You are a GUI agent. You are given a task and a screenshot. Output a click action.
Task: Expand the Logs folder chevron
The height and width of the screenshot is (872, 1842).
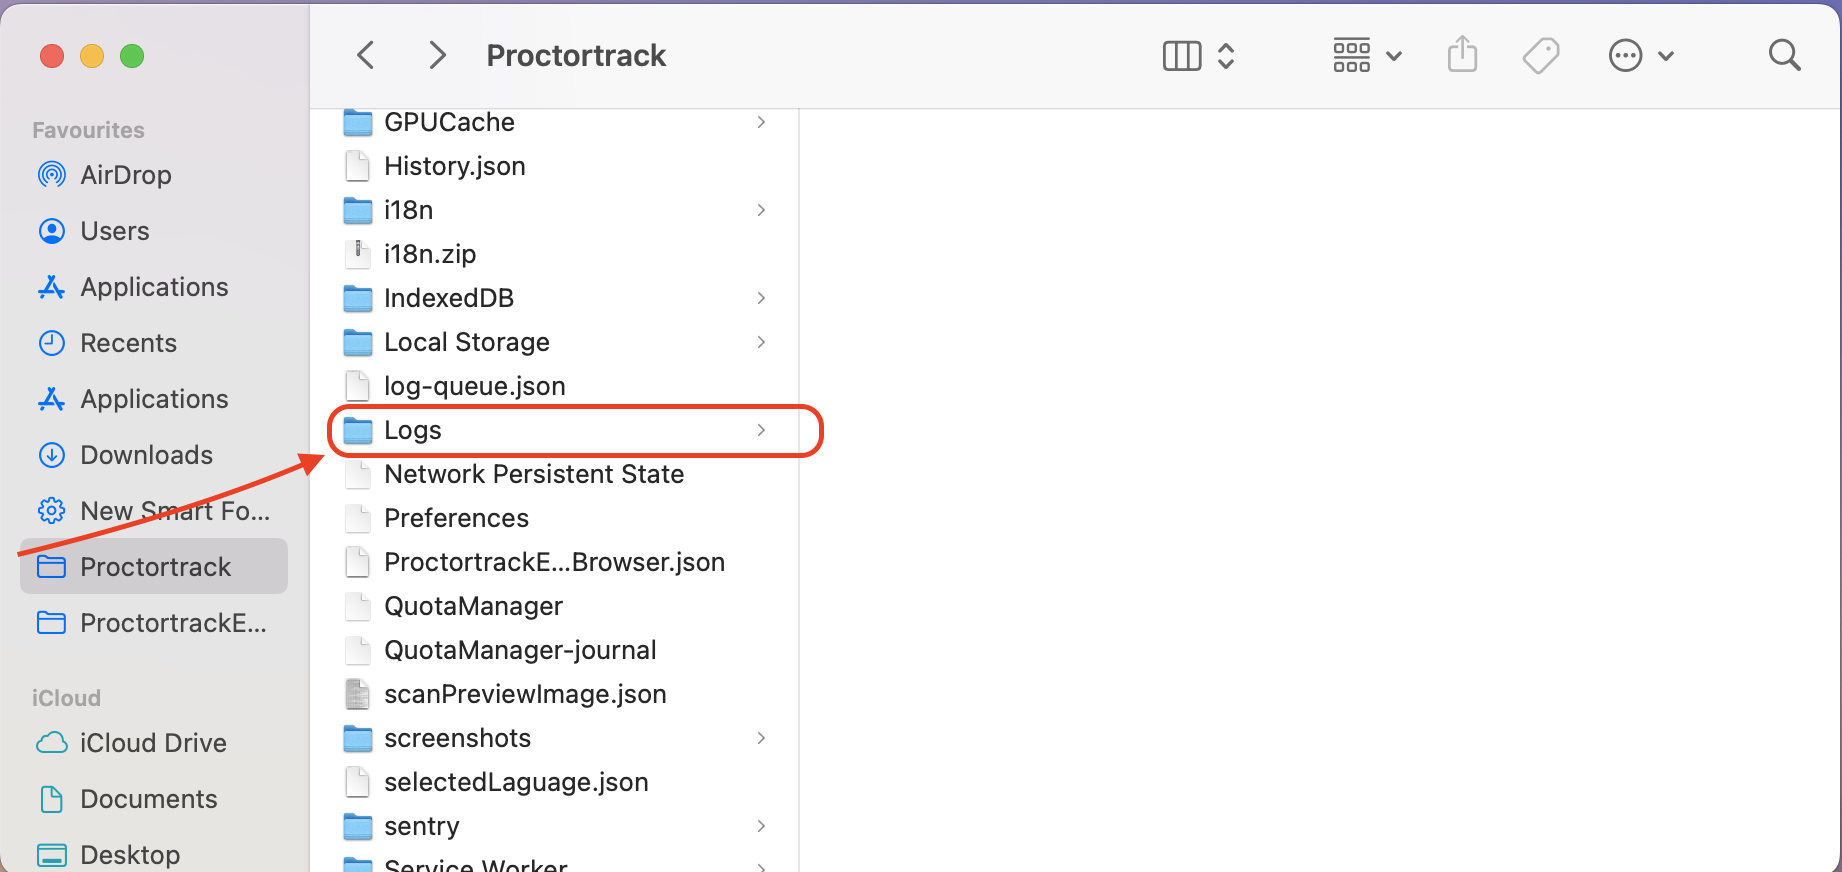click(x=761, y=430)
